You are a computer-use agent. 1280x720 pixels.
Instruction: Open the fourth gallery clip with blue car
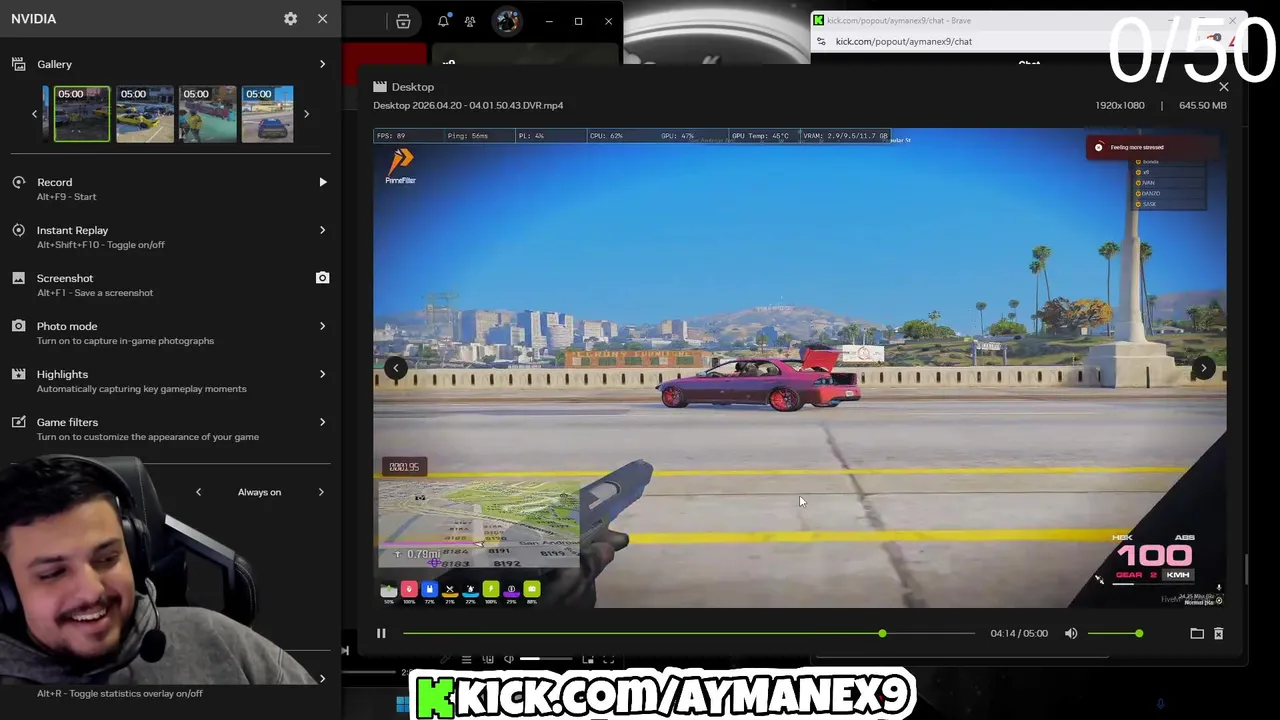(267, 114)
